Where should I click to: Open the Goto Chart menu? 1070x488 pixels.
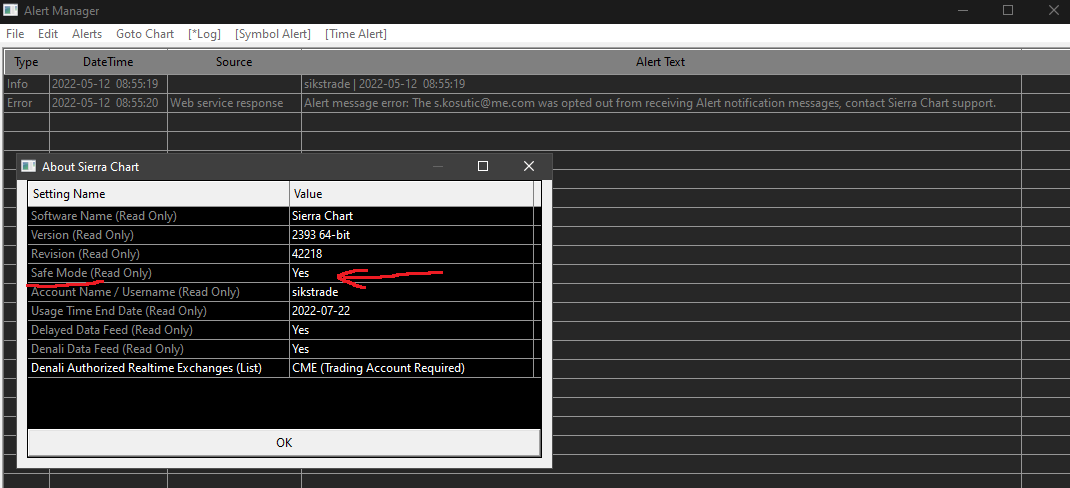(x=145, y=33)
